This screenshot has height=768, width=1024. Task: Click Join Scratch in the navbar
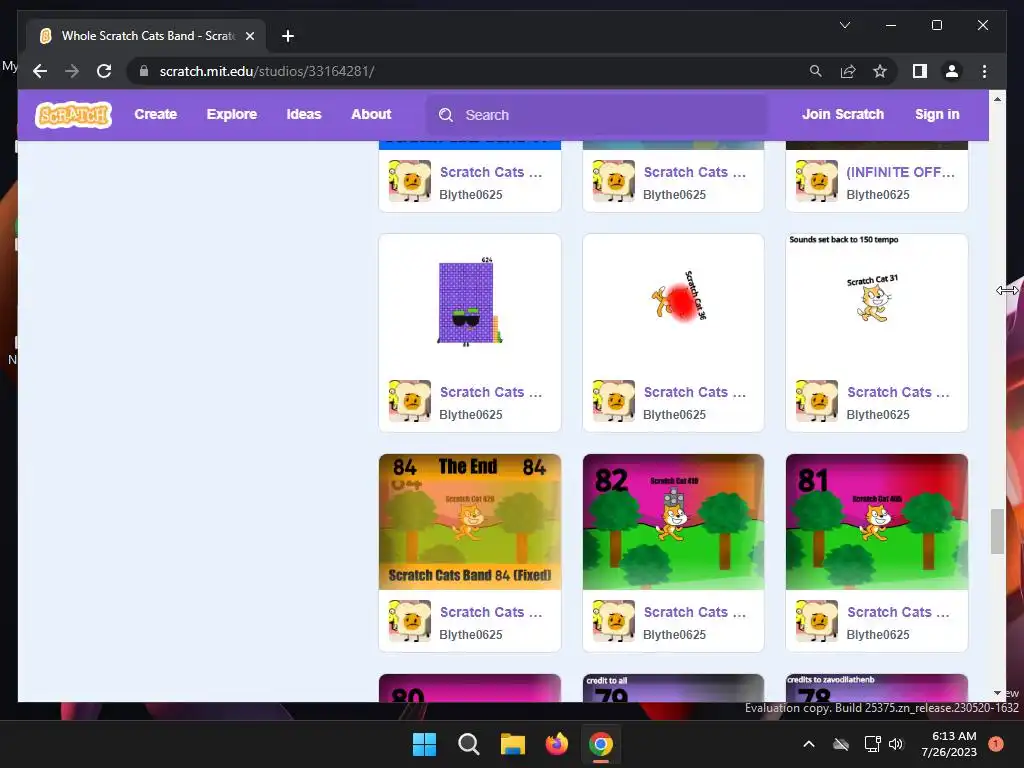tap(842, 114)
